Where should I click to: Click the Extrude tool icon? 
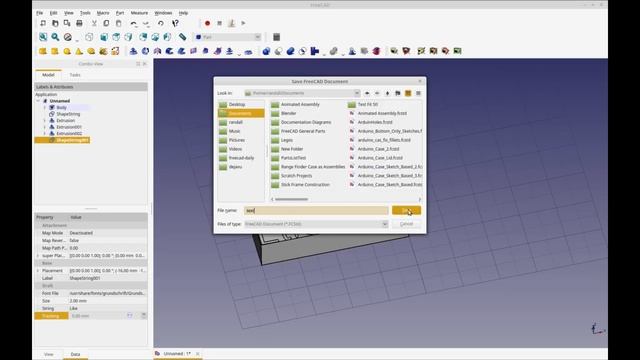[133, 51]
